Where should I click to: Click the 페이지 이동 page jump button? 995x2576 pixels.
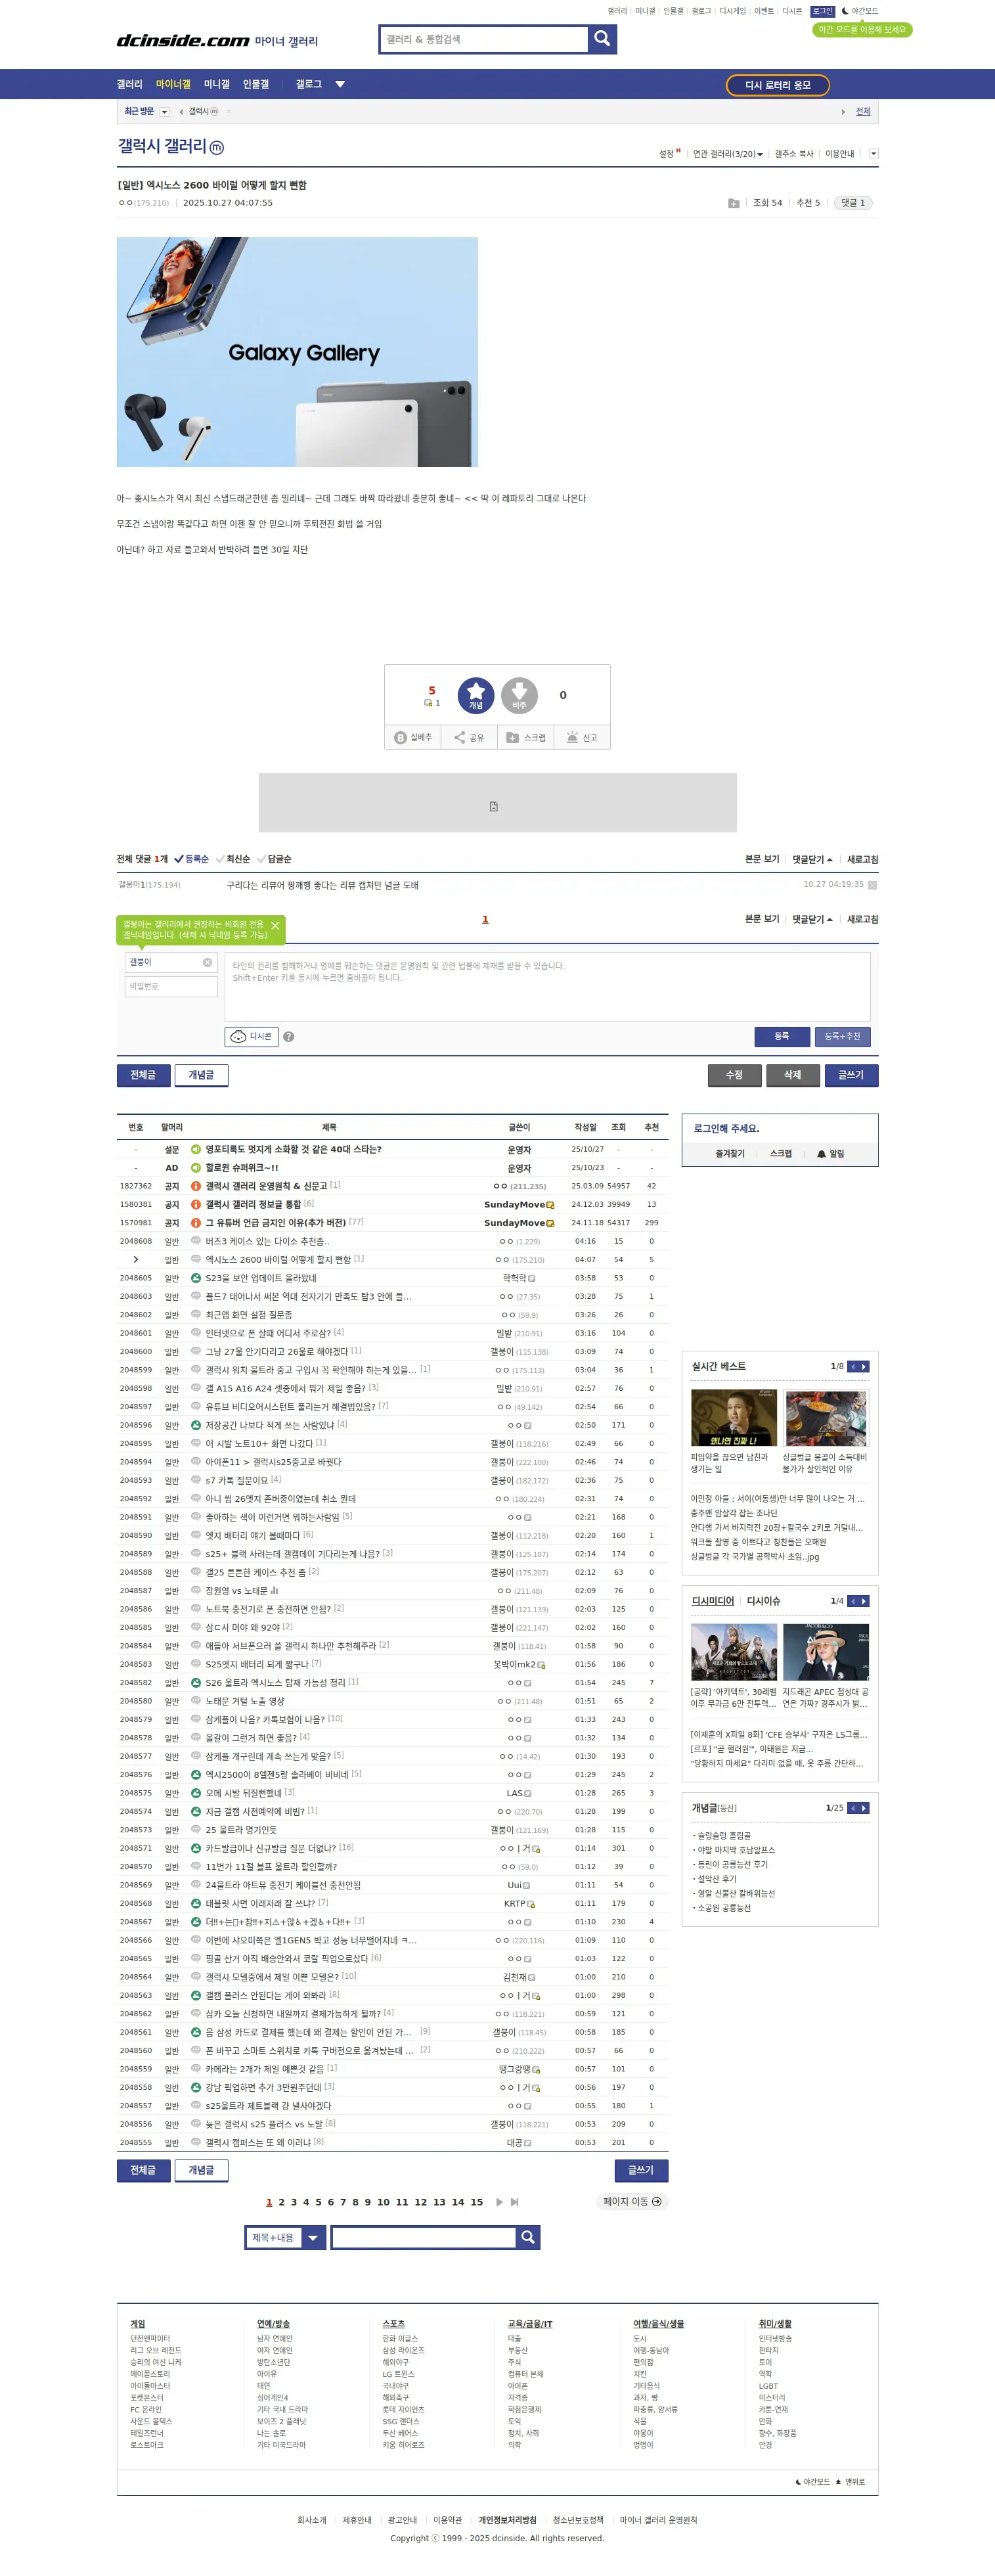click(x=632, y=2201)
